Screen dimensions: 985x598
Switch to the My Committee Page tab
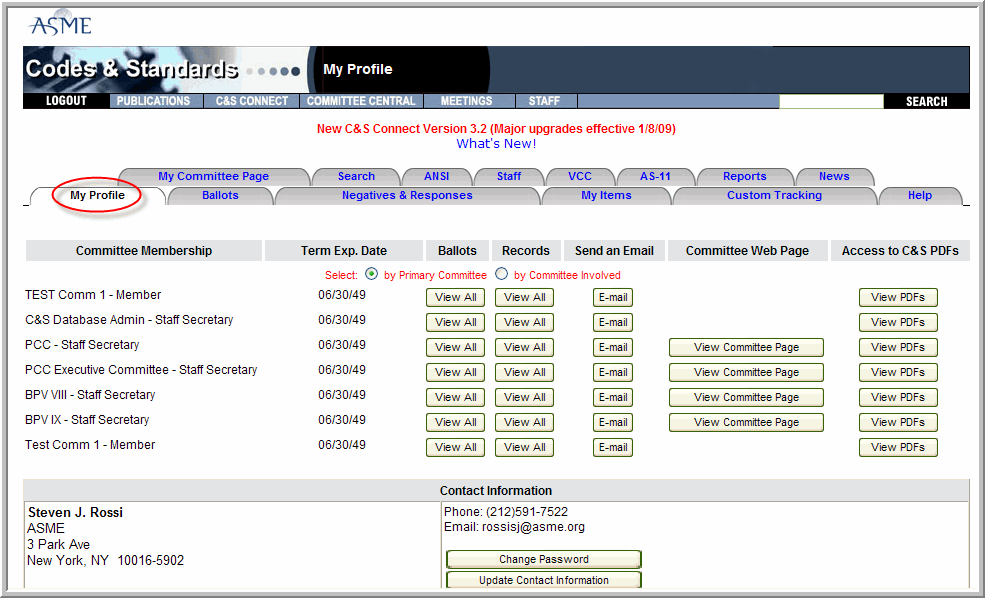(214, 177)
